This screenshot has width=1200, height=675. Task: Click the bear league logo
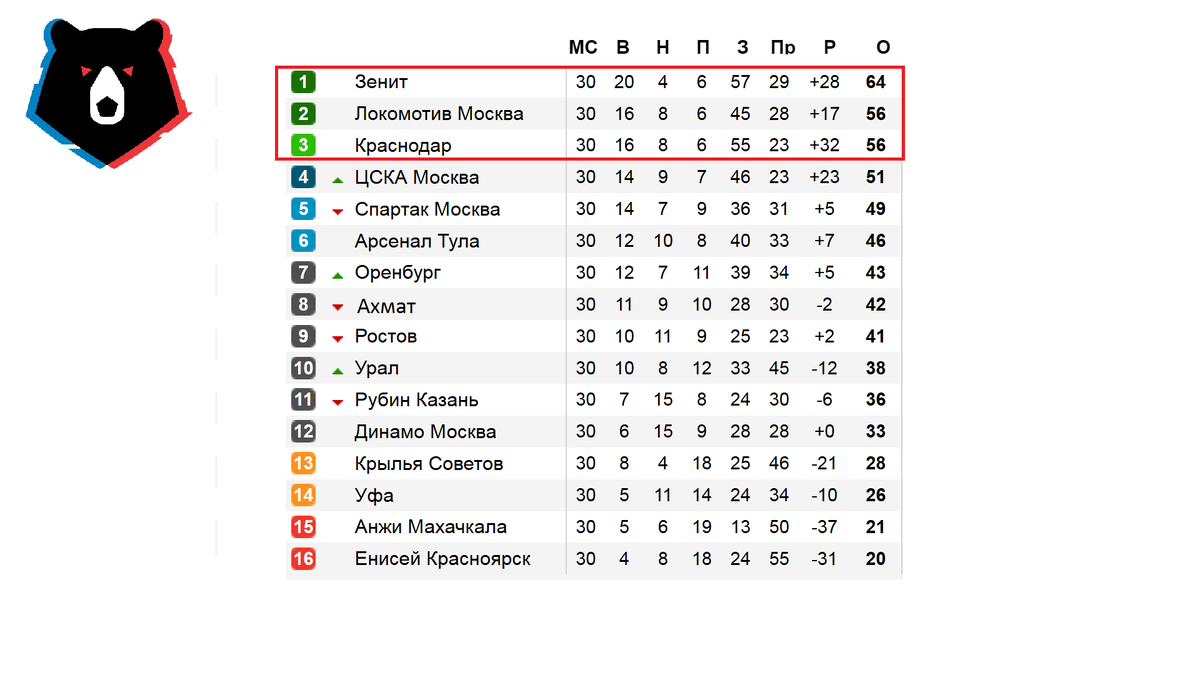109,92
